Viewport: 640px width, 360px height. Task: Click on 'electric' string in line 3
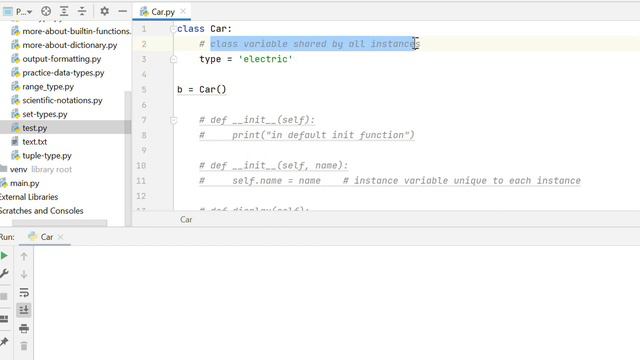click(x=265, y=59)
